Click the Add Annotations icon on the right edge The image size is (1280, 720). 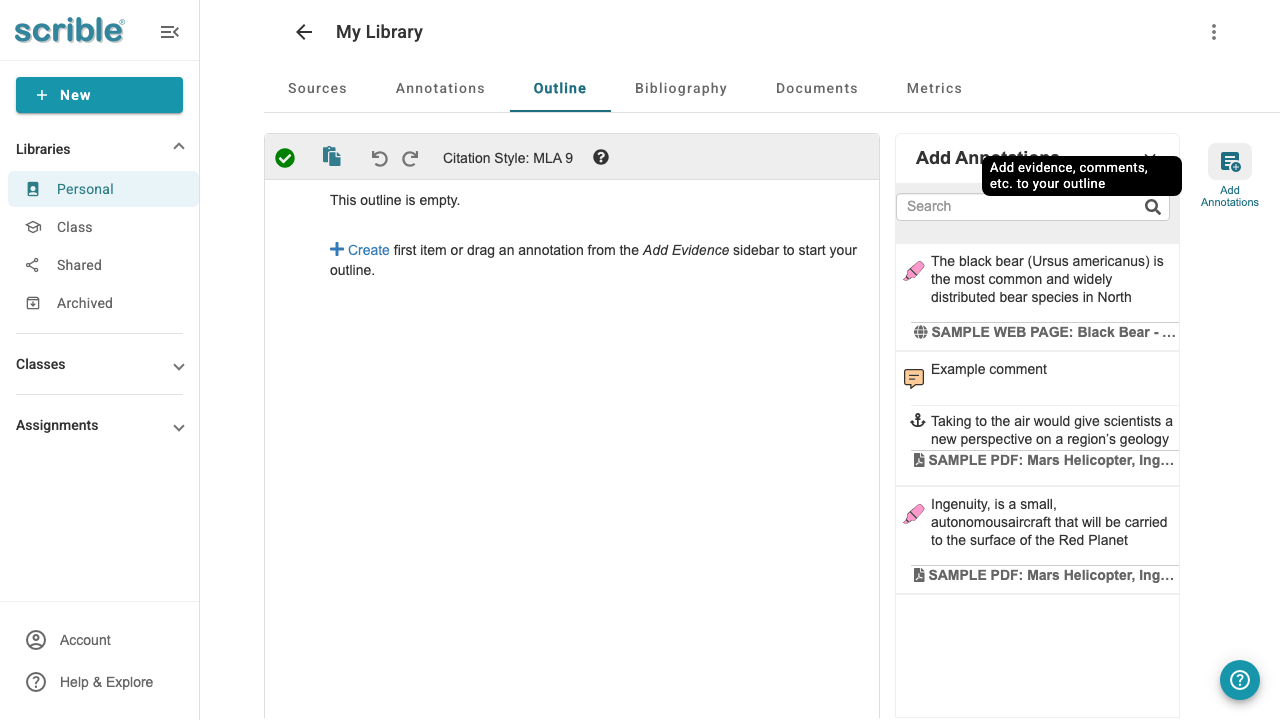(1229, 161)
